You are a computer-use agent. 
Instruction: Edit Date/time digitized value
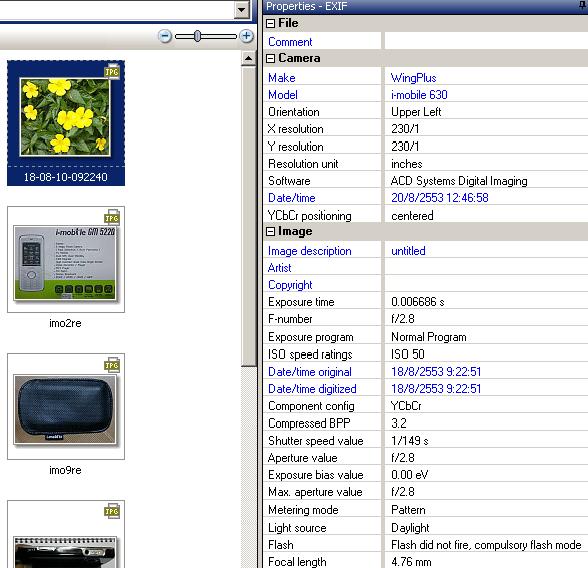(436, 389)
